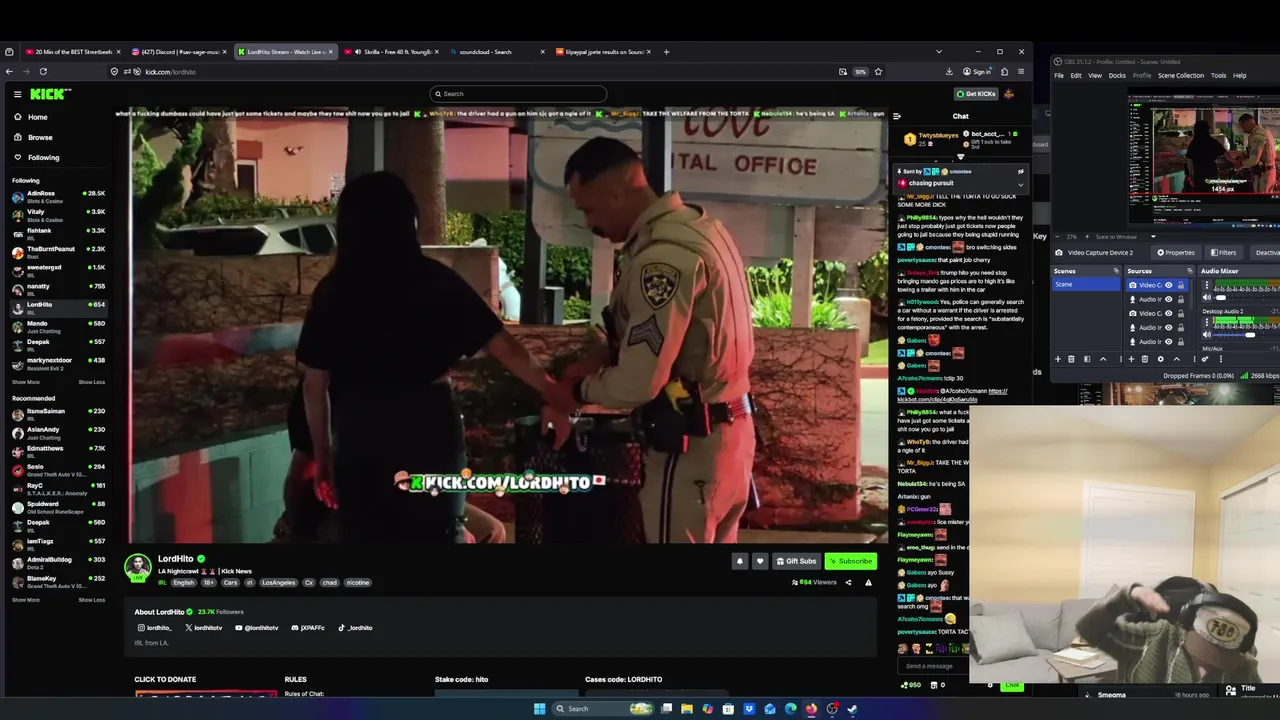Viewport: 1280px width, 720px height.
Task: Open lordhitotv X profile link
Action: [203, 628]
